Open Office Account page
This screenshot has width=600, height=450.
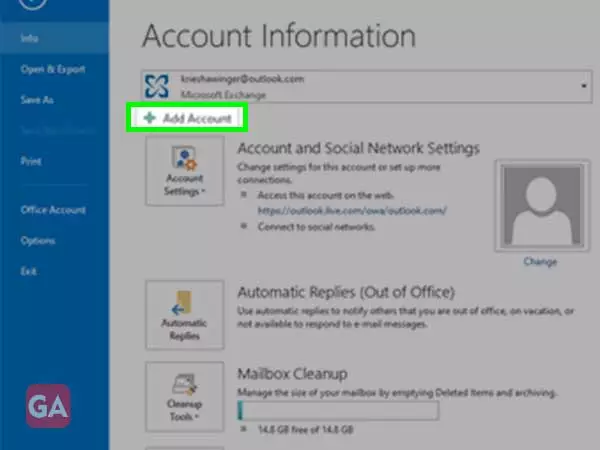coord(53,210)
